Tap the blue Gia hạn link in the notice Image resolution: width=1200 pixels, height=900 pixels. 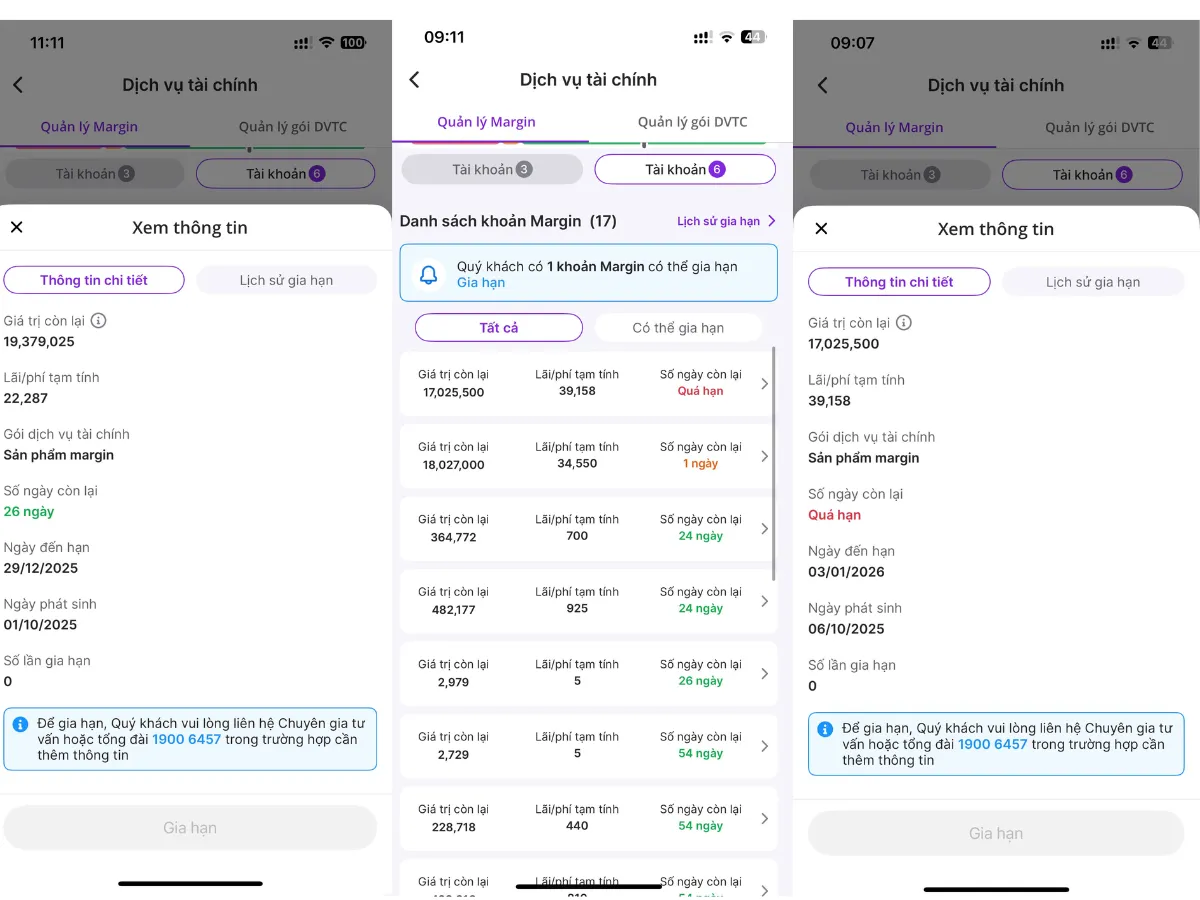pyautogui.click(x=481, y=283)
